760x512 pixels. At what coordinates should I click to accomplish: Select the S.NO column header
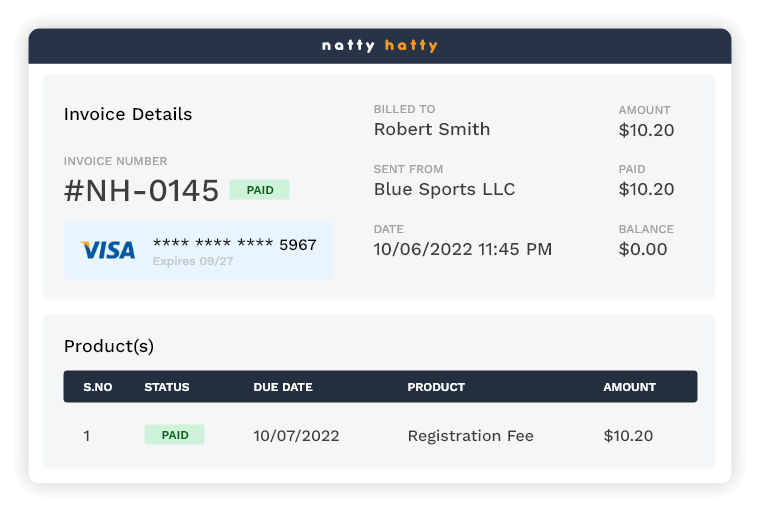pyautogui.click(x=98, y=387)
